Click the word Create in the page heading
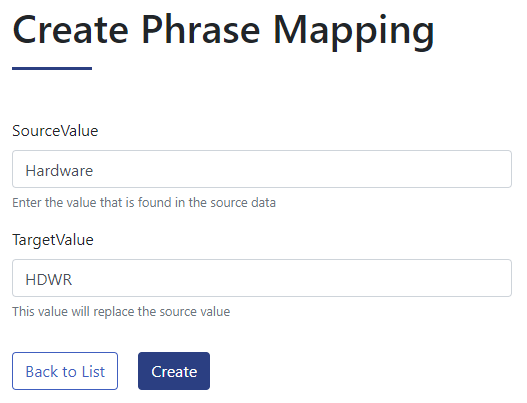The width and height of the screenshot is (527, 403). pyautogui.click(x=70, y=30)
